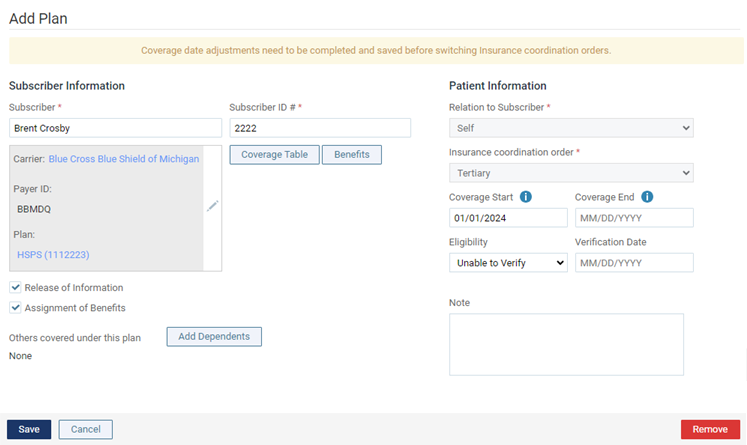Click the red Remove button
The width and height of the screenshot is (747, 445).
tap(710, 429)
